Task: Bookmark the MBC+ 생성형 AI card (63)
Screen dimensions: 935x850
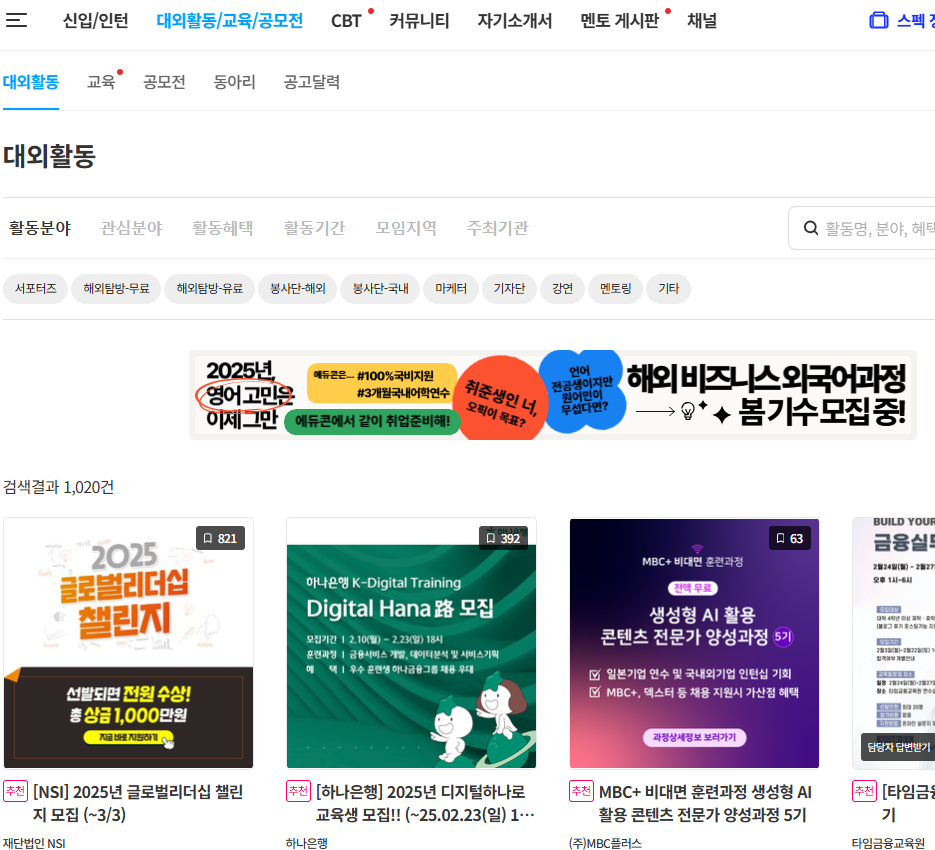Action: click(x=790, y=538)
